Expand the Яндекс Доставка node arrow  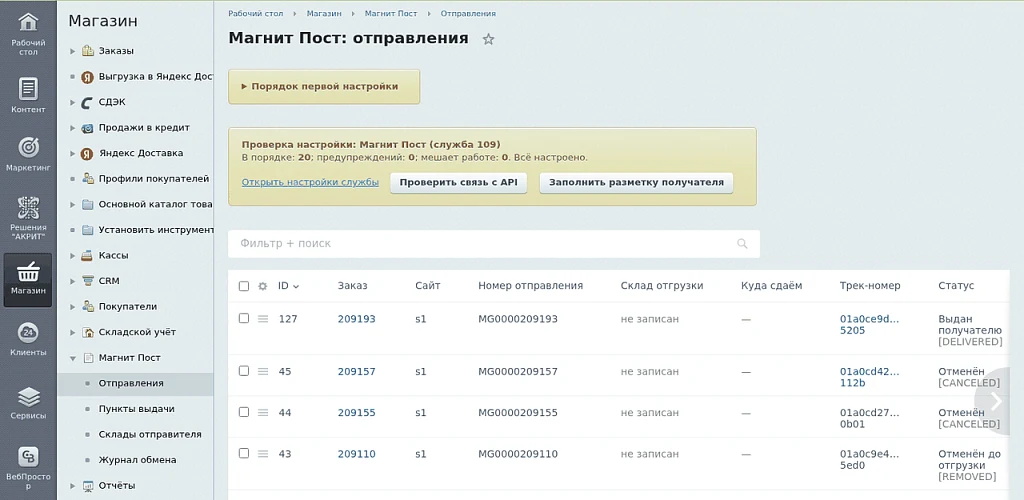tap(72, 153)
